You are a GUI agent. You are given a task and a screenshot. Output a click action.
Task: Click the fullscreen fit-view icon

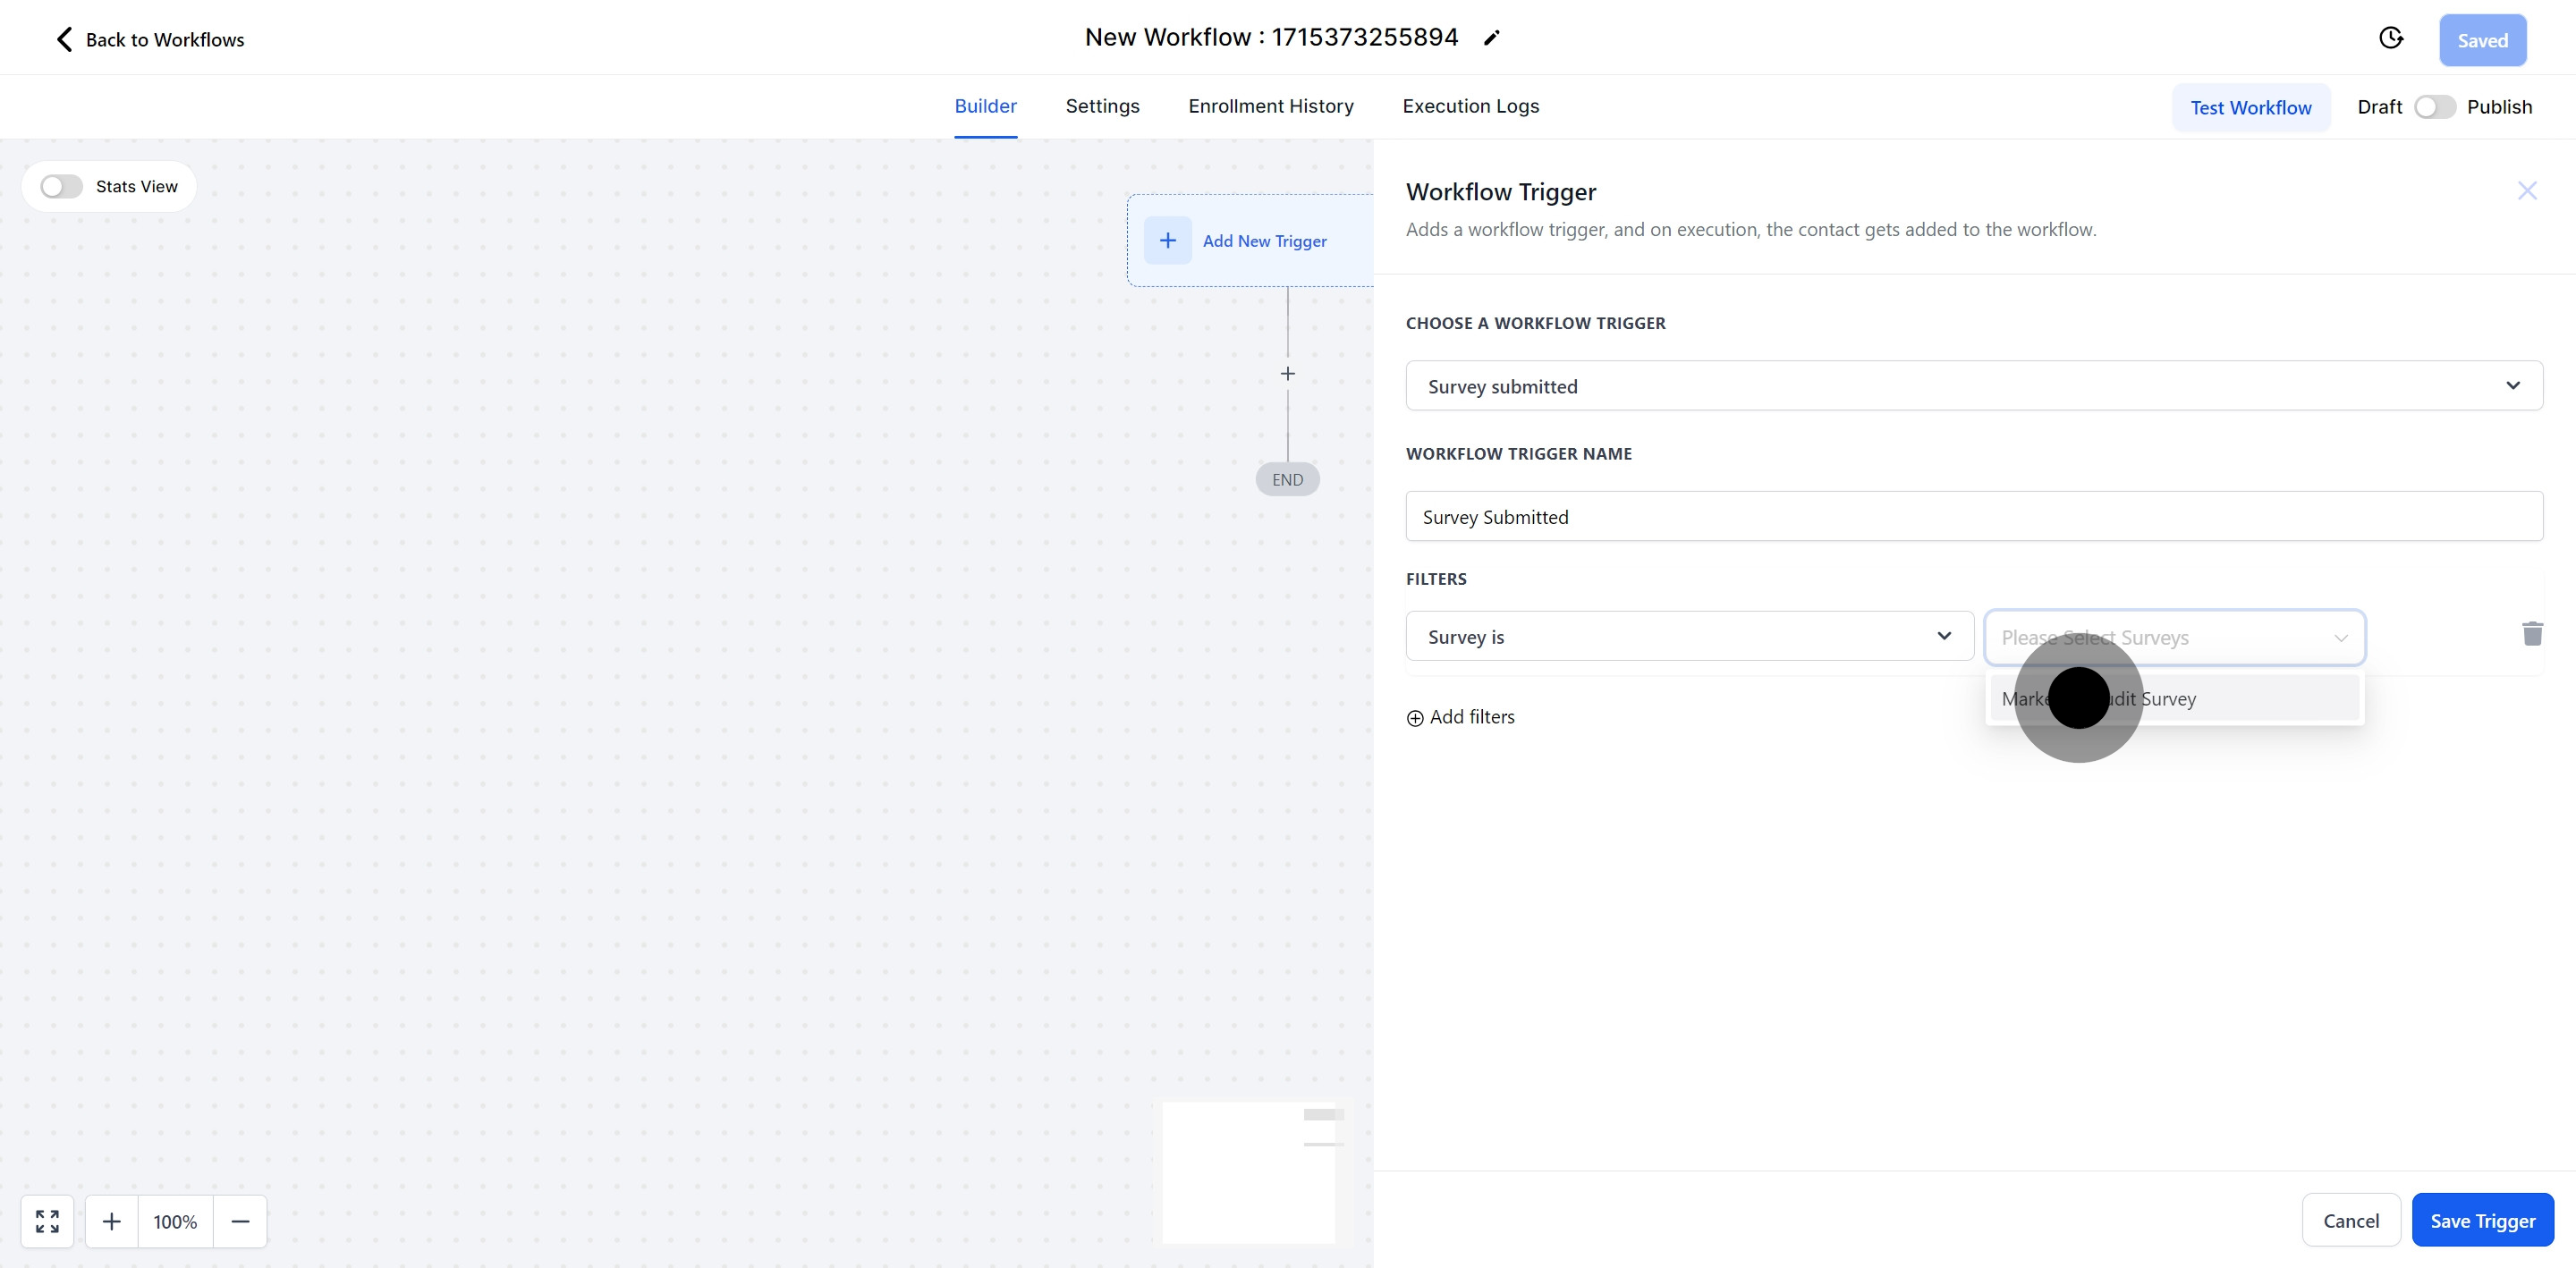[47, 1221]
